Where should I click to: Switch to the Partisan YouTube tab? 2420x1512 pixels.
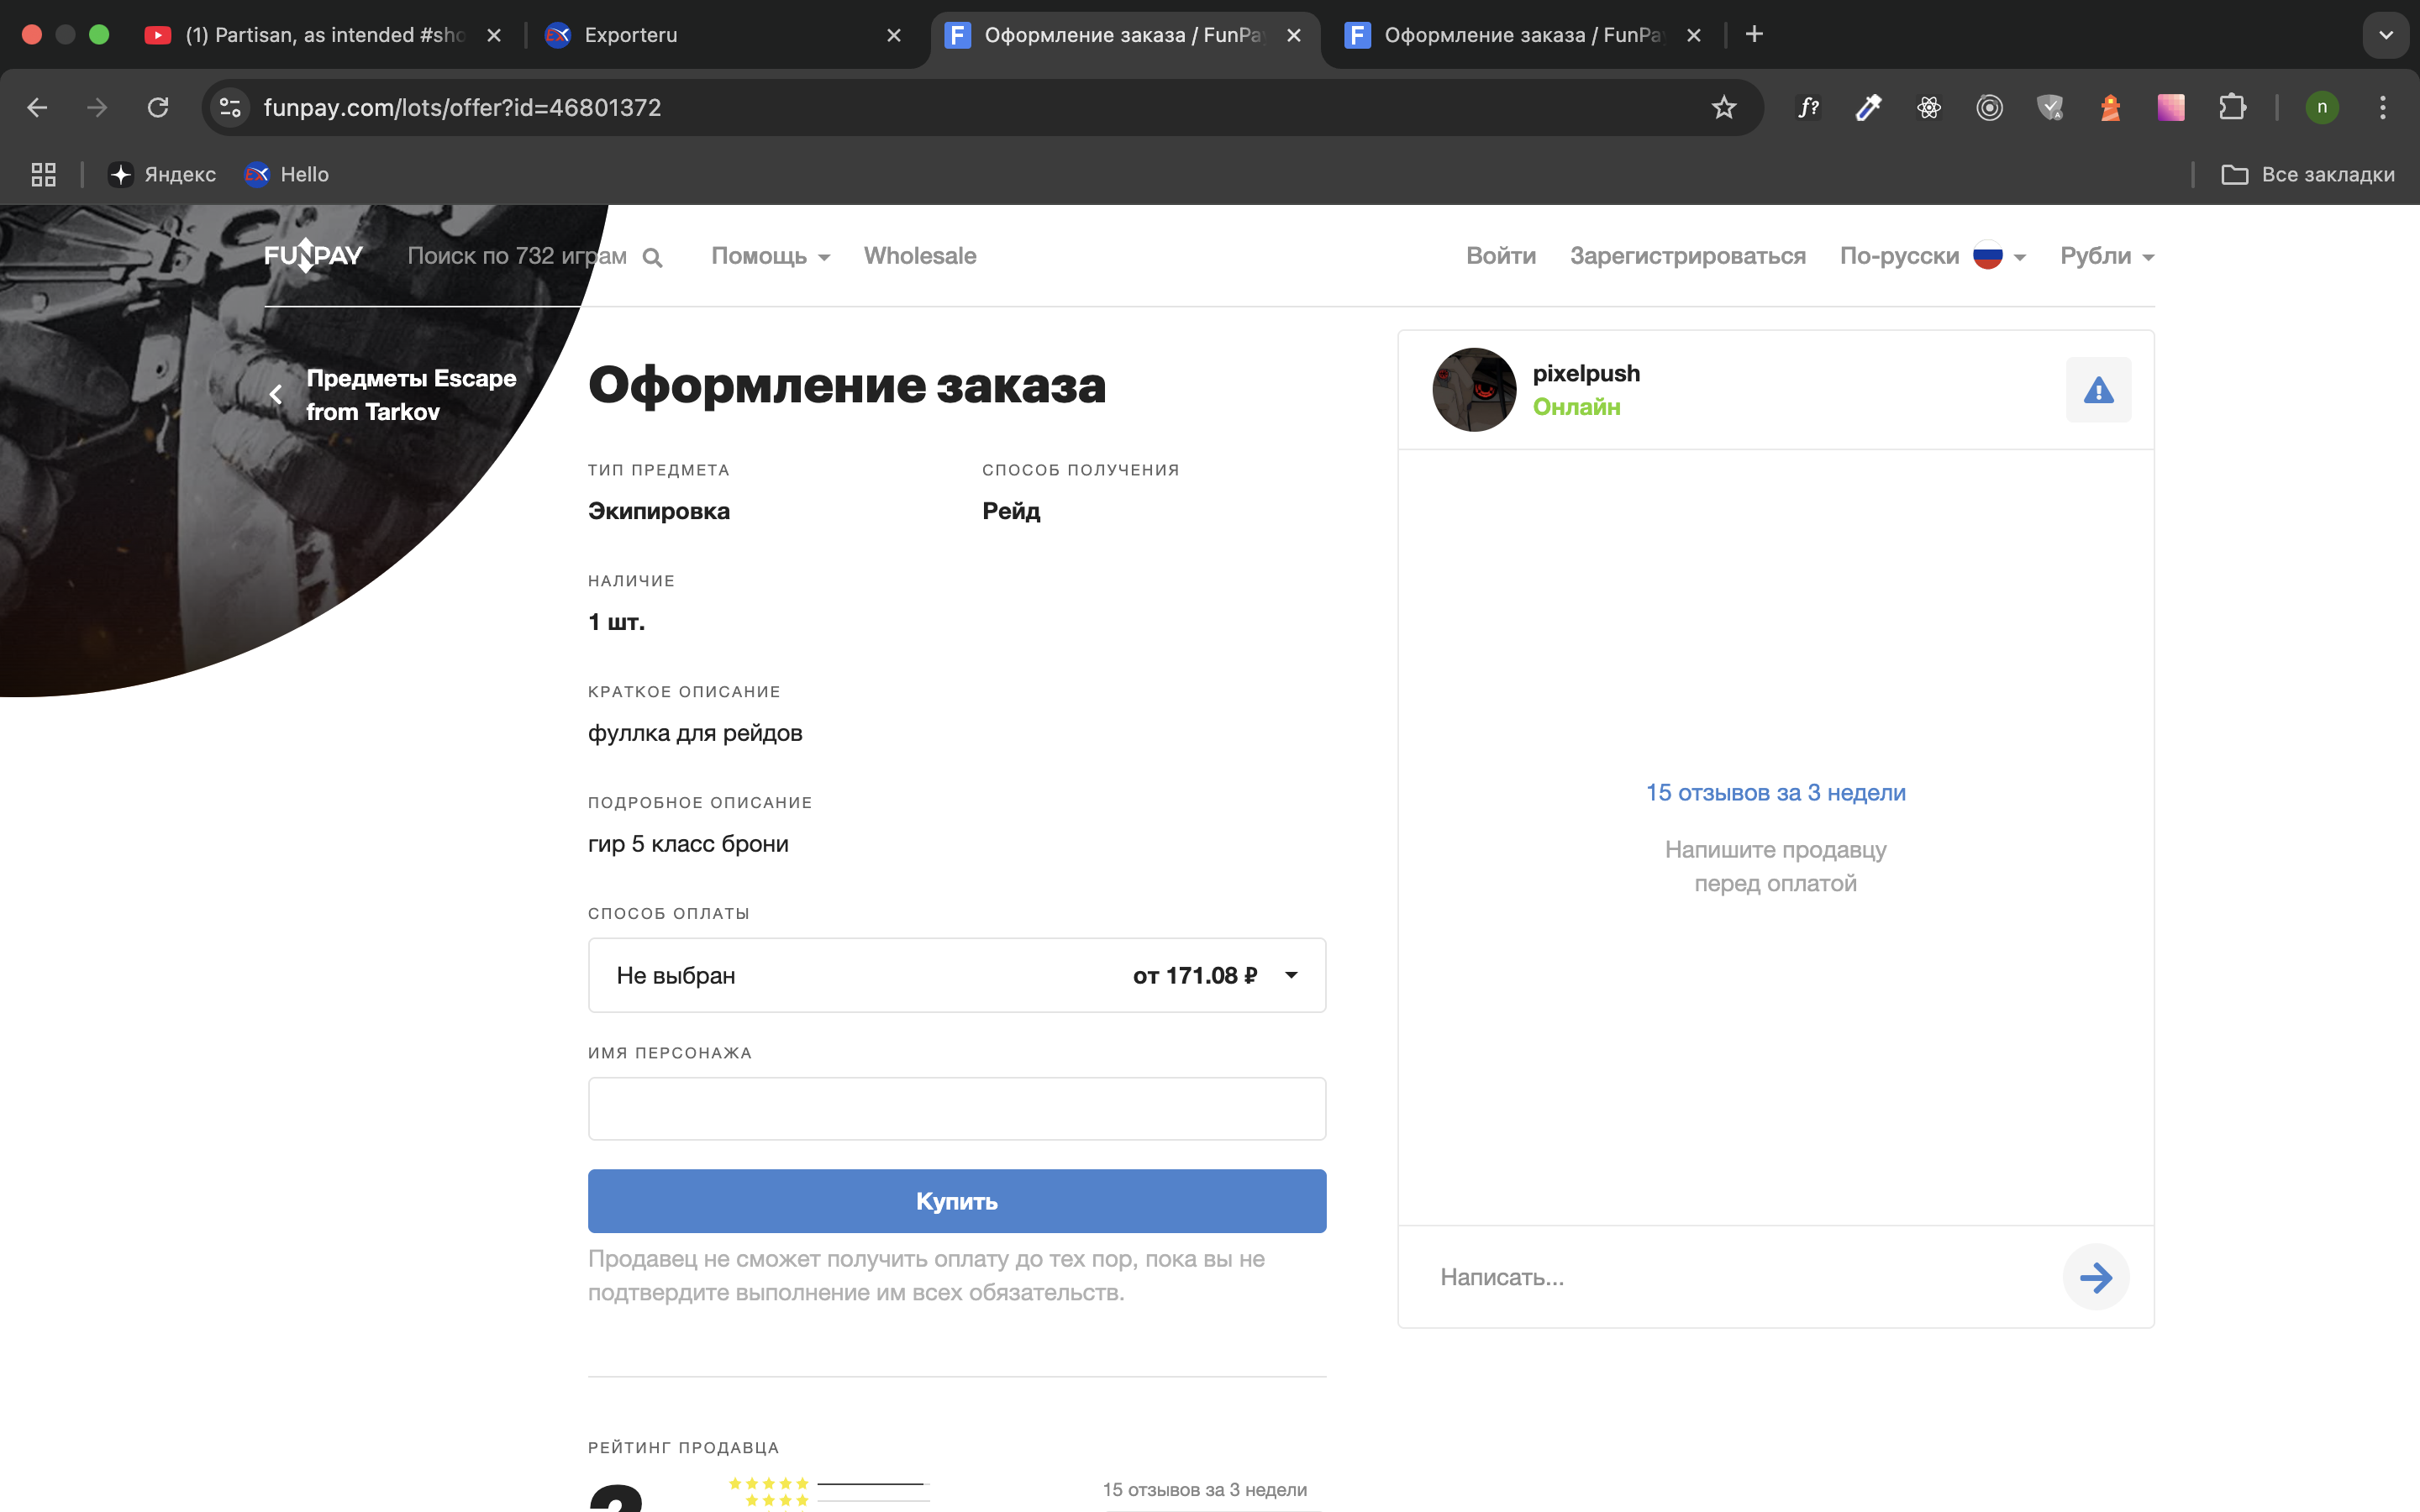point(325,35)
